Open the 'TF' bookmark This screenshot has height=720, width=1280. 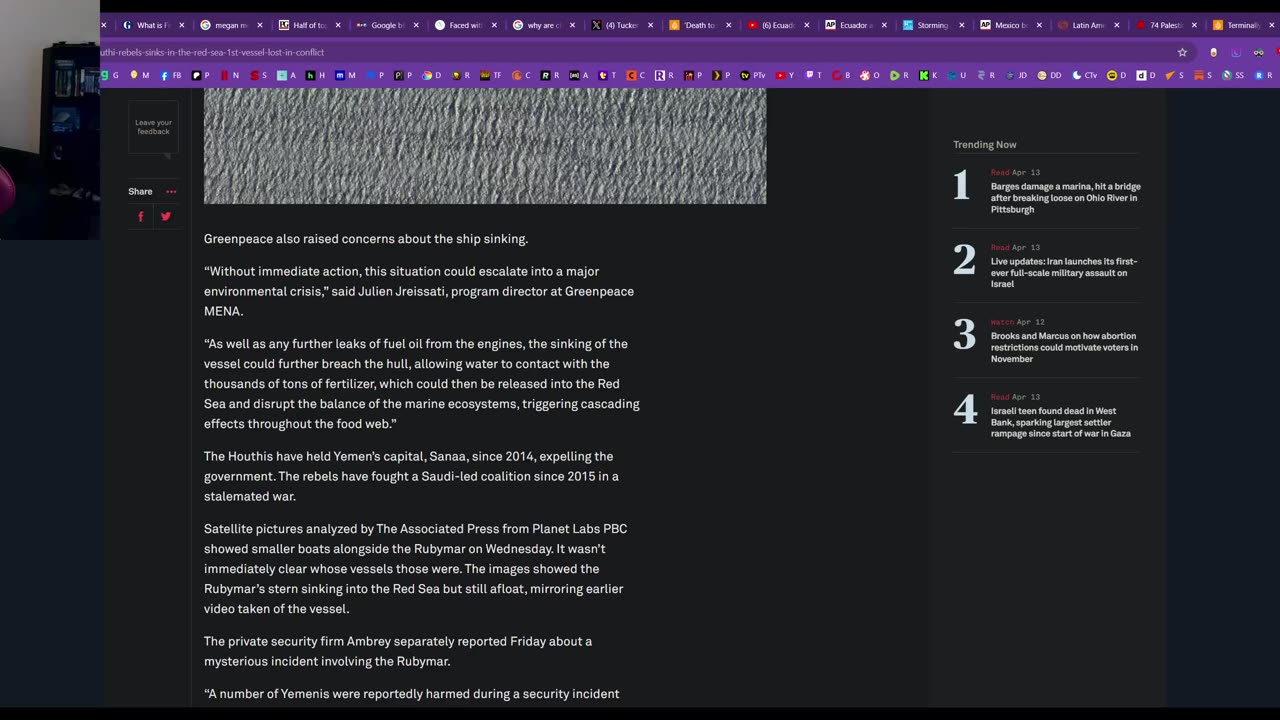coord(491,75)
